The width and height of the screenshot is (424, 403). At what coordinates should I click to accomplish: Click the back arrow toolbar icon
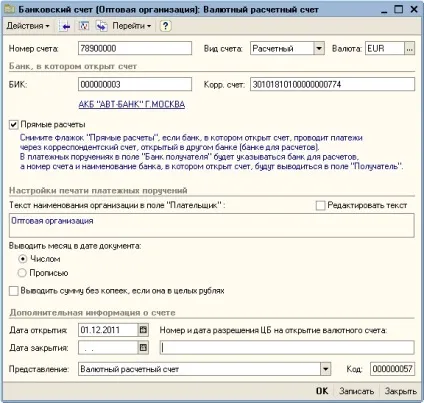tap(65, 26)
